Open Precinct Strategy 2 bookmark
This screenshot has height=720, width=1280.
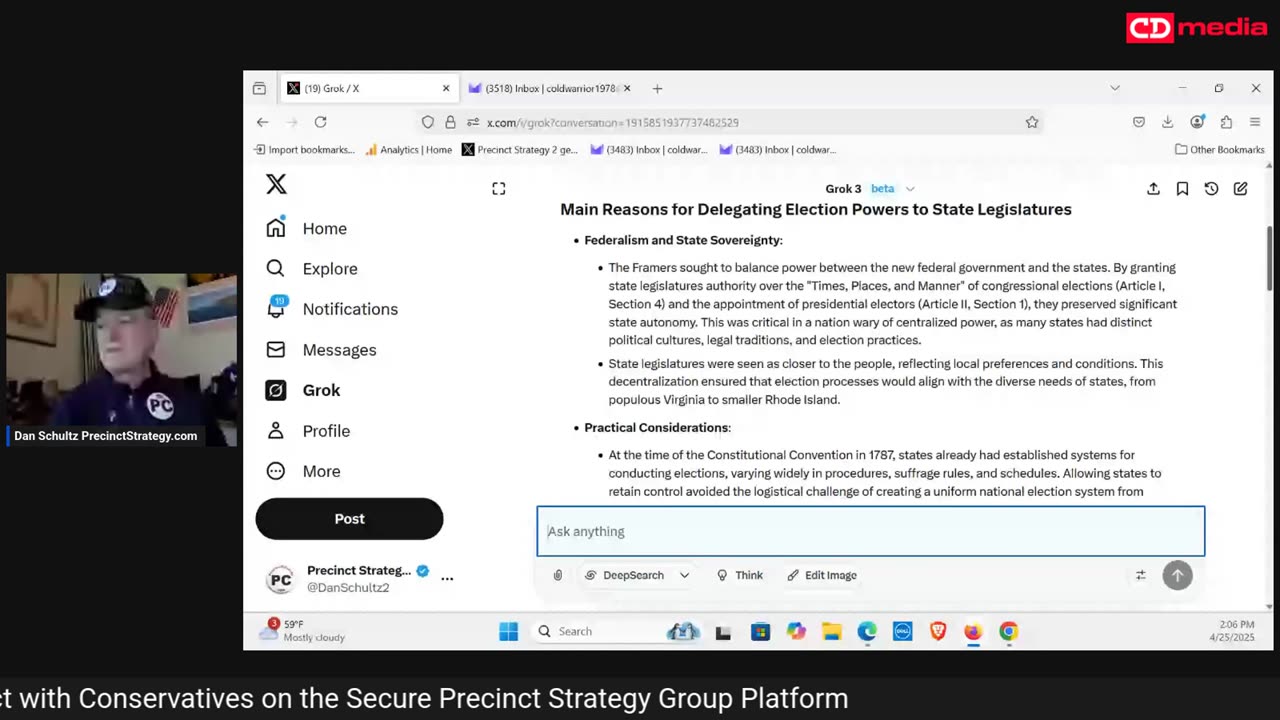click(519, 150)
